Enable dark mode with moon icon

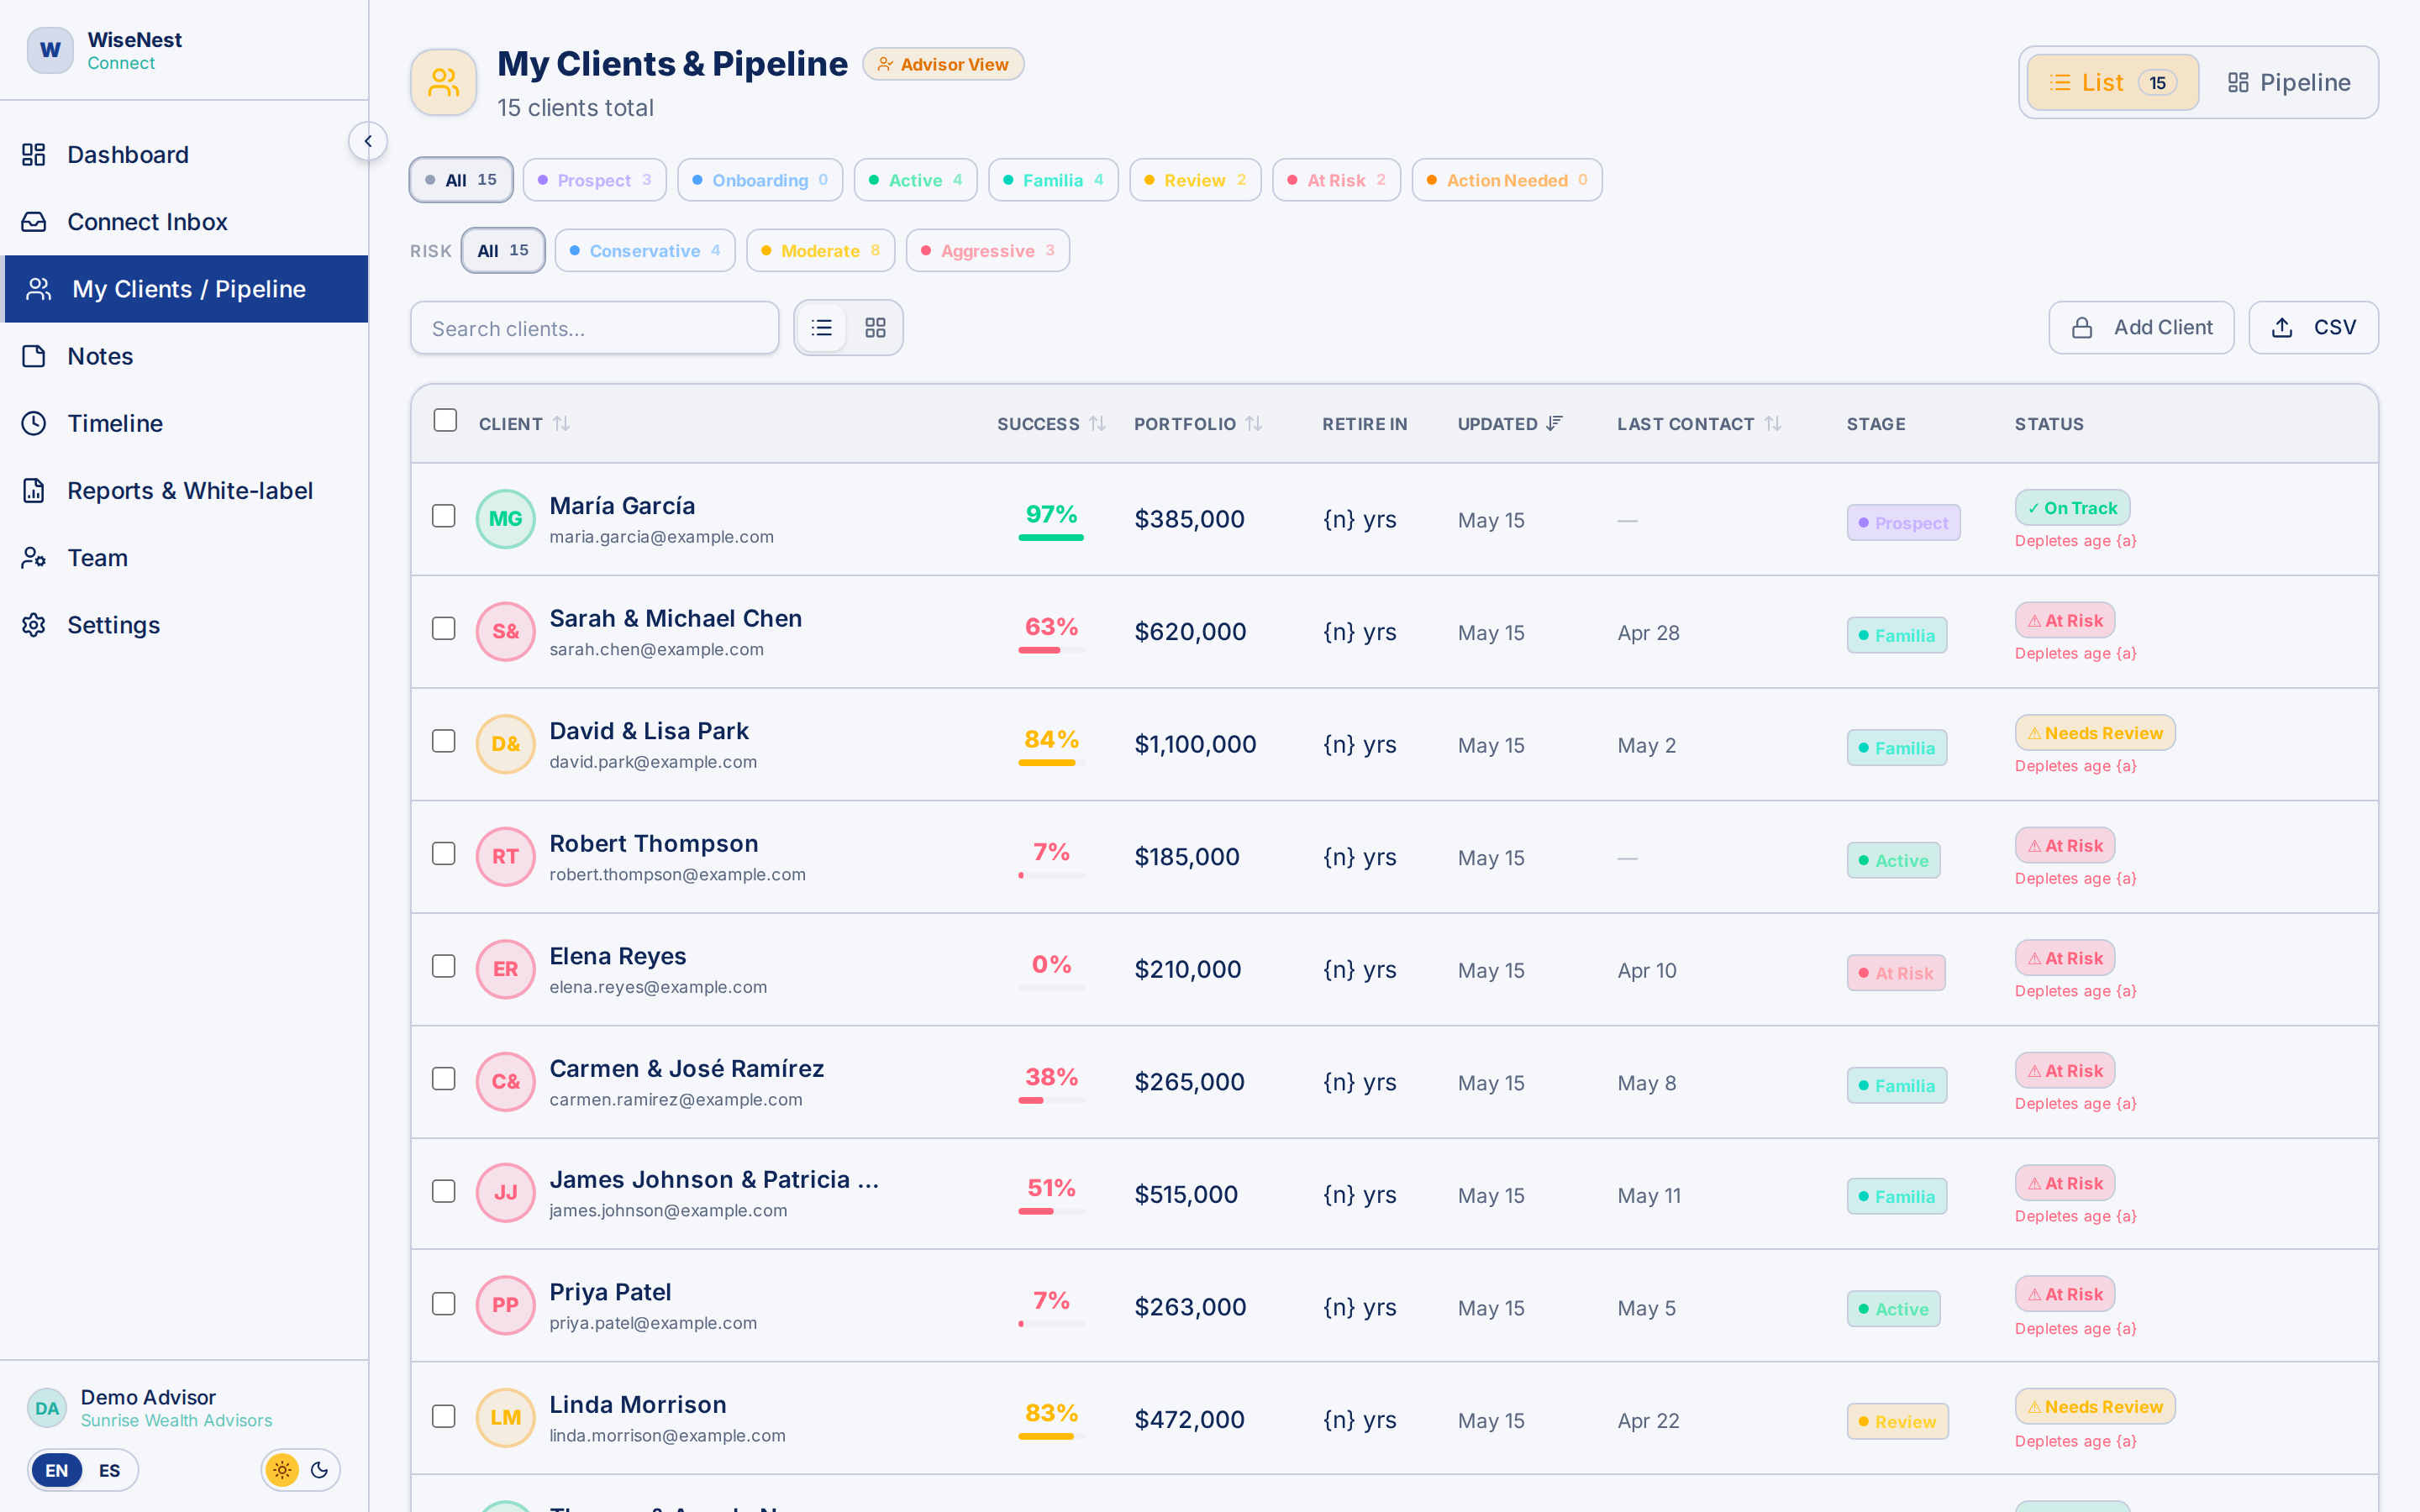click(x=320, y=1470)
